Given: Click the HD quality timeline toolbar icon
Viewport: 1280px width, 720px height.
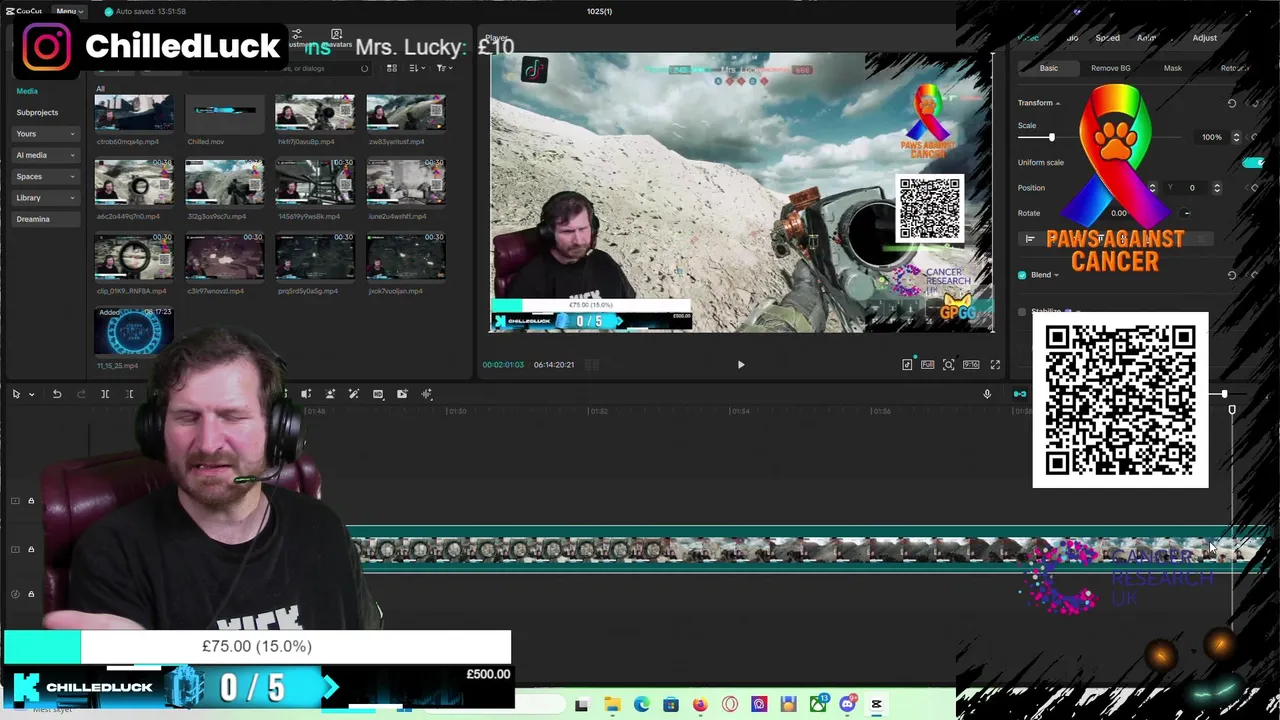Looking at the screenshot, I should tap(378, 394).
